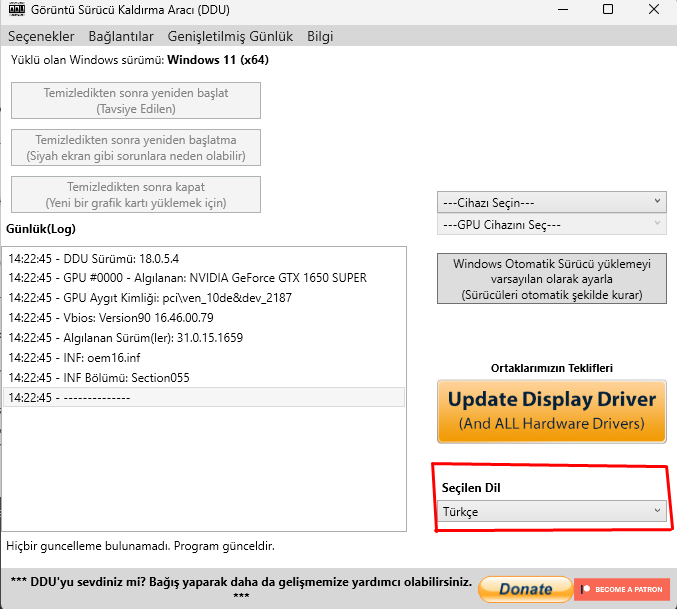Click the Become a Patron button
This screenshot has width=677, height=609.
(x=622, y=589)
